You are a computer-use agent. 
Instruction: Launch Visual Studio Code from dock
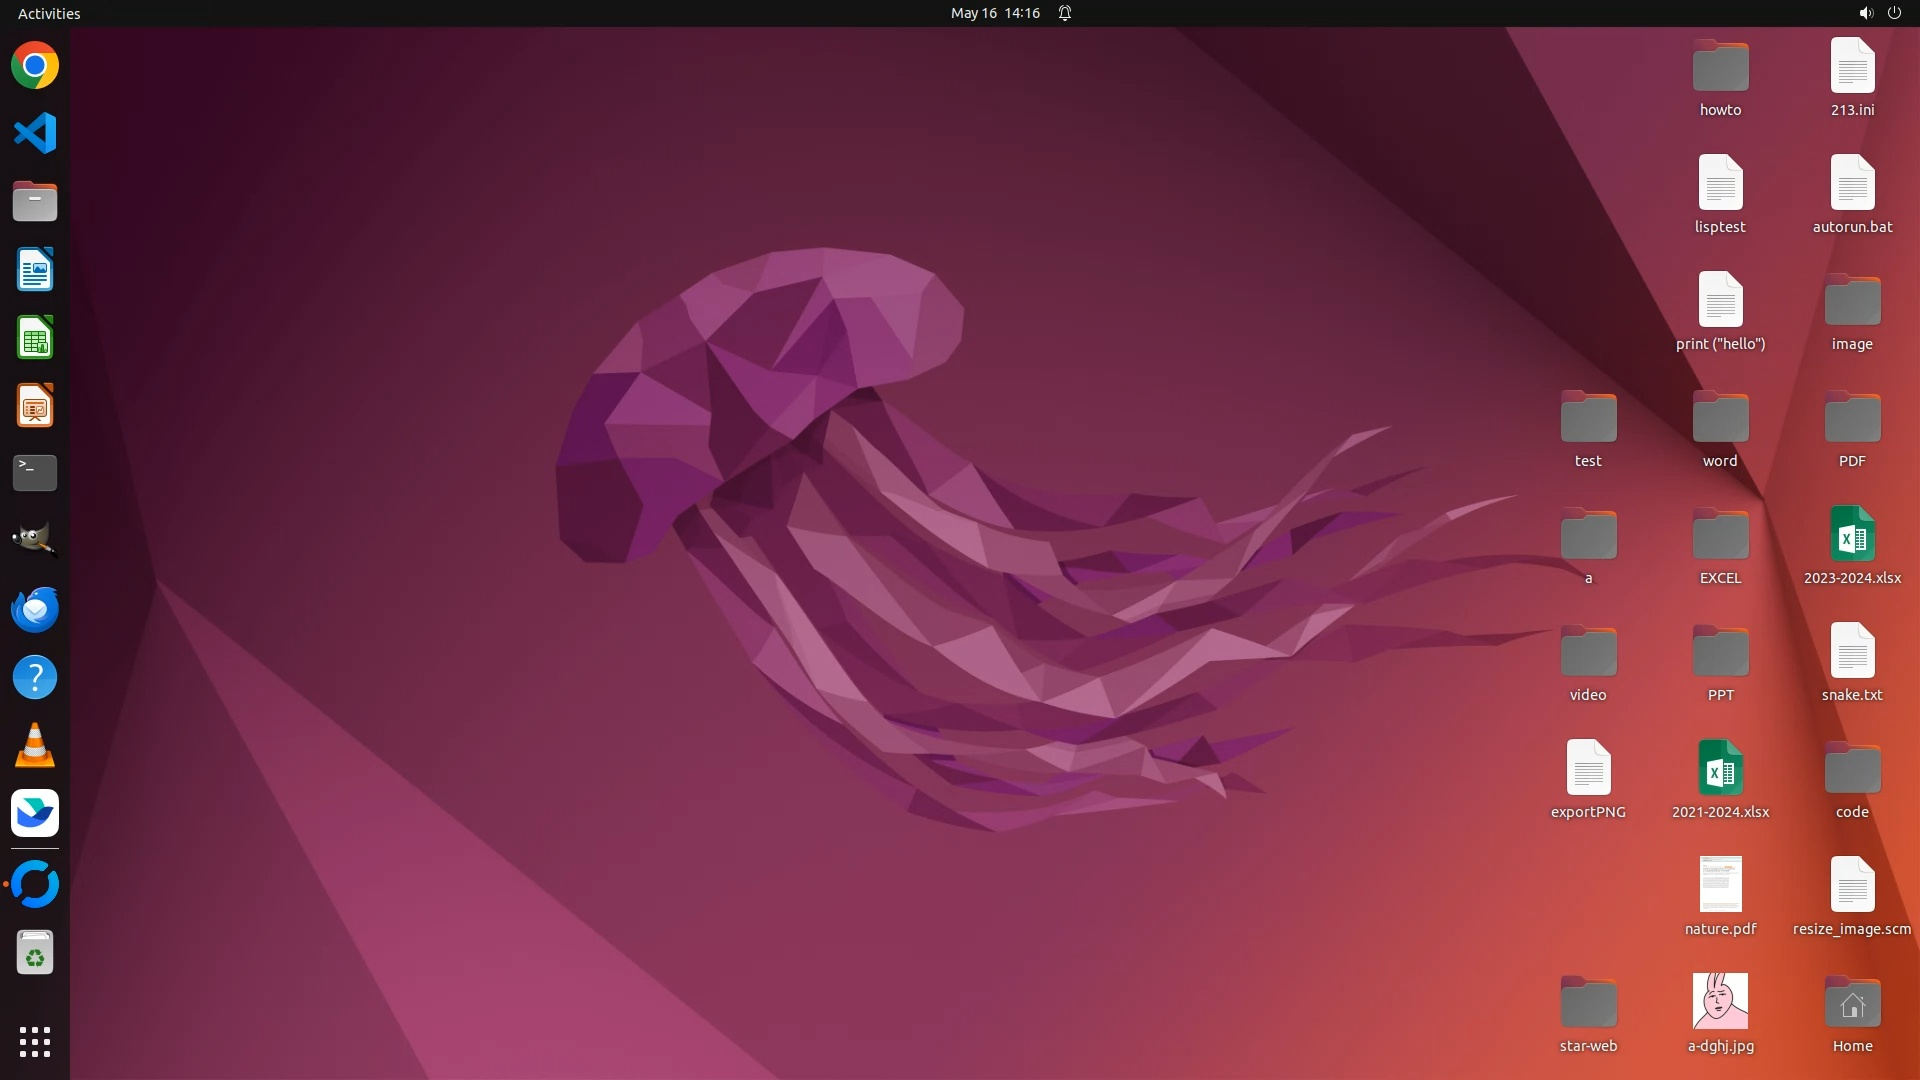pos(35,133)
